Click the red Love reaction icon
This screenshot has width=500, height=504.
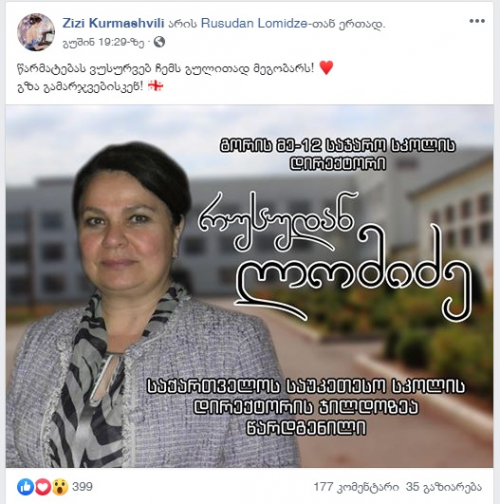[43, 487]
